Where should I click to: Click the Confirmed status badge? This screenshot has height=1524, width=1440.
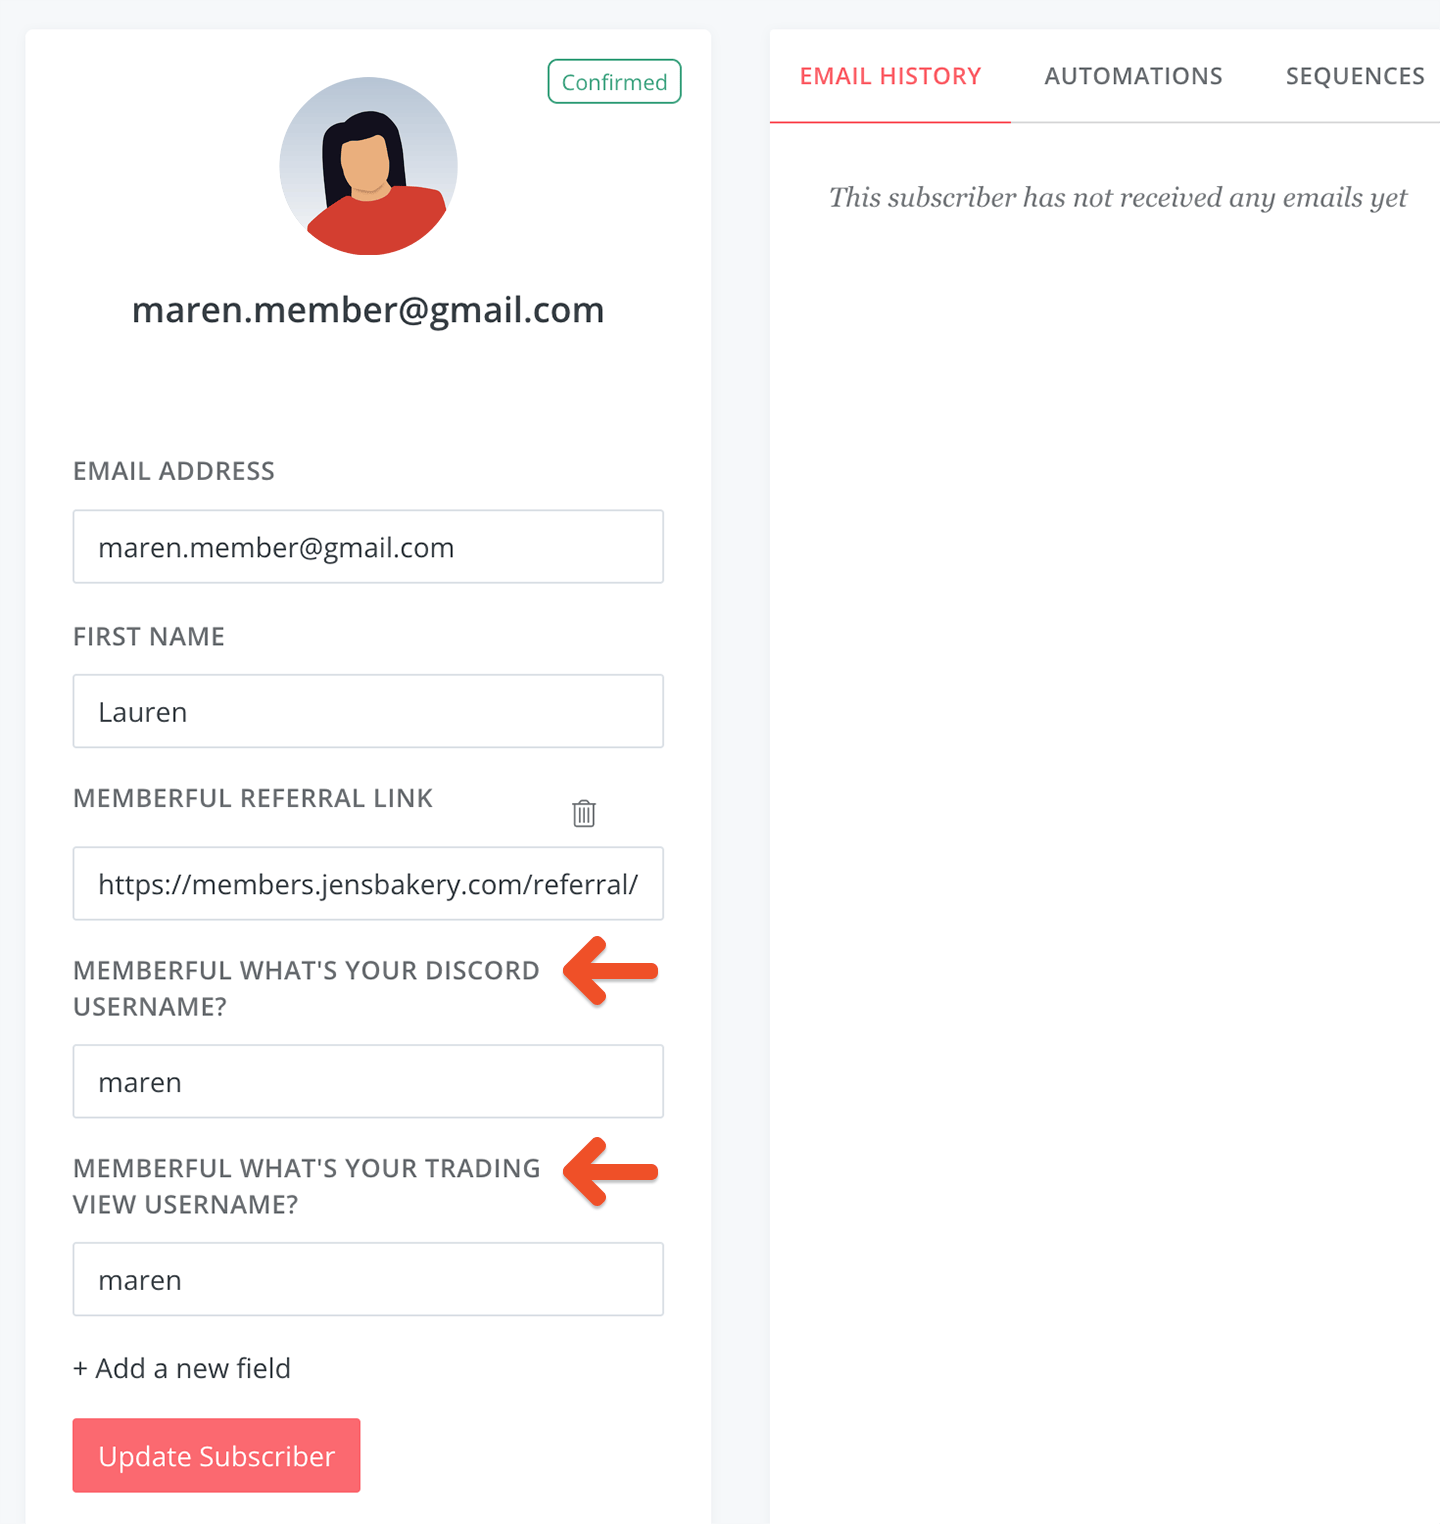pos(614,82)
